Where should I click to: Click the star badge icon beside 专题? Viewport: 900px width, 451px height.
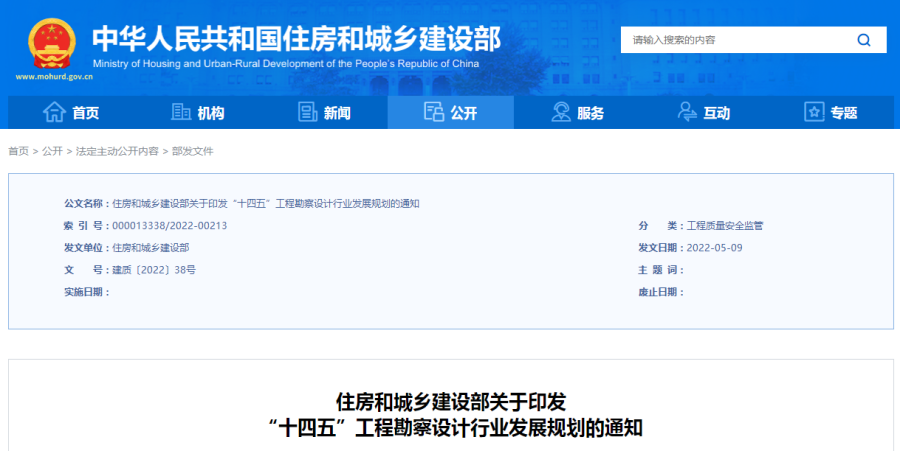click(814, 112)
